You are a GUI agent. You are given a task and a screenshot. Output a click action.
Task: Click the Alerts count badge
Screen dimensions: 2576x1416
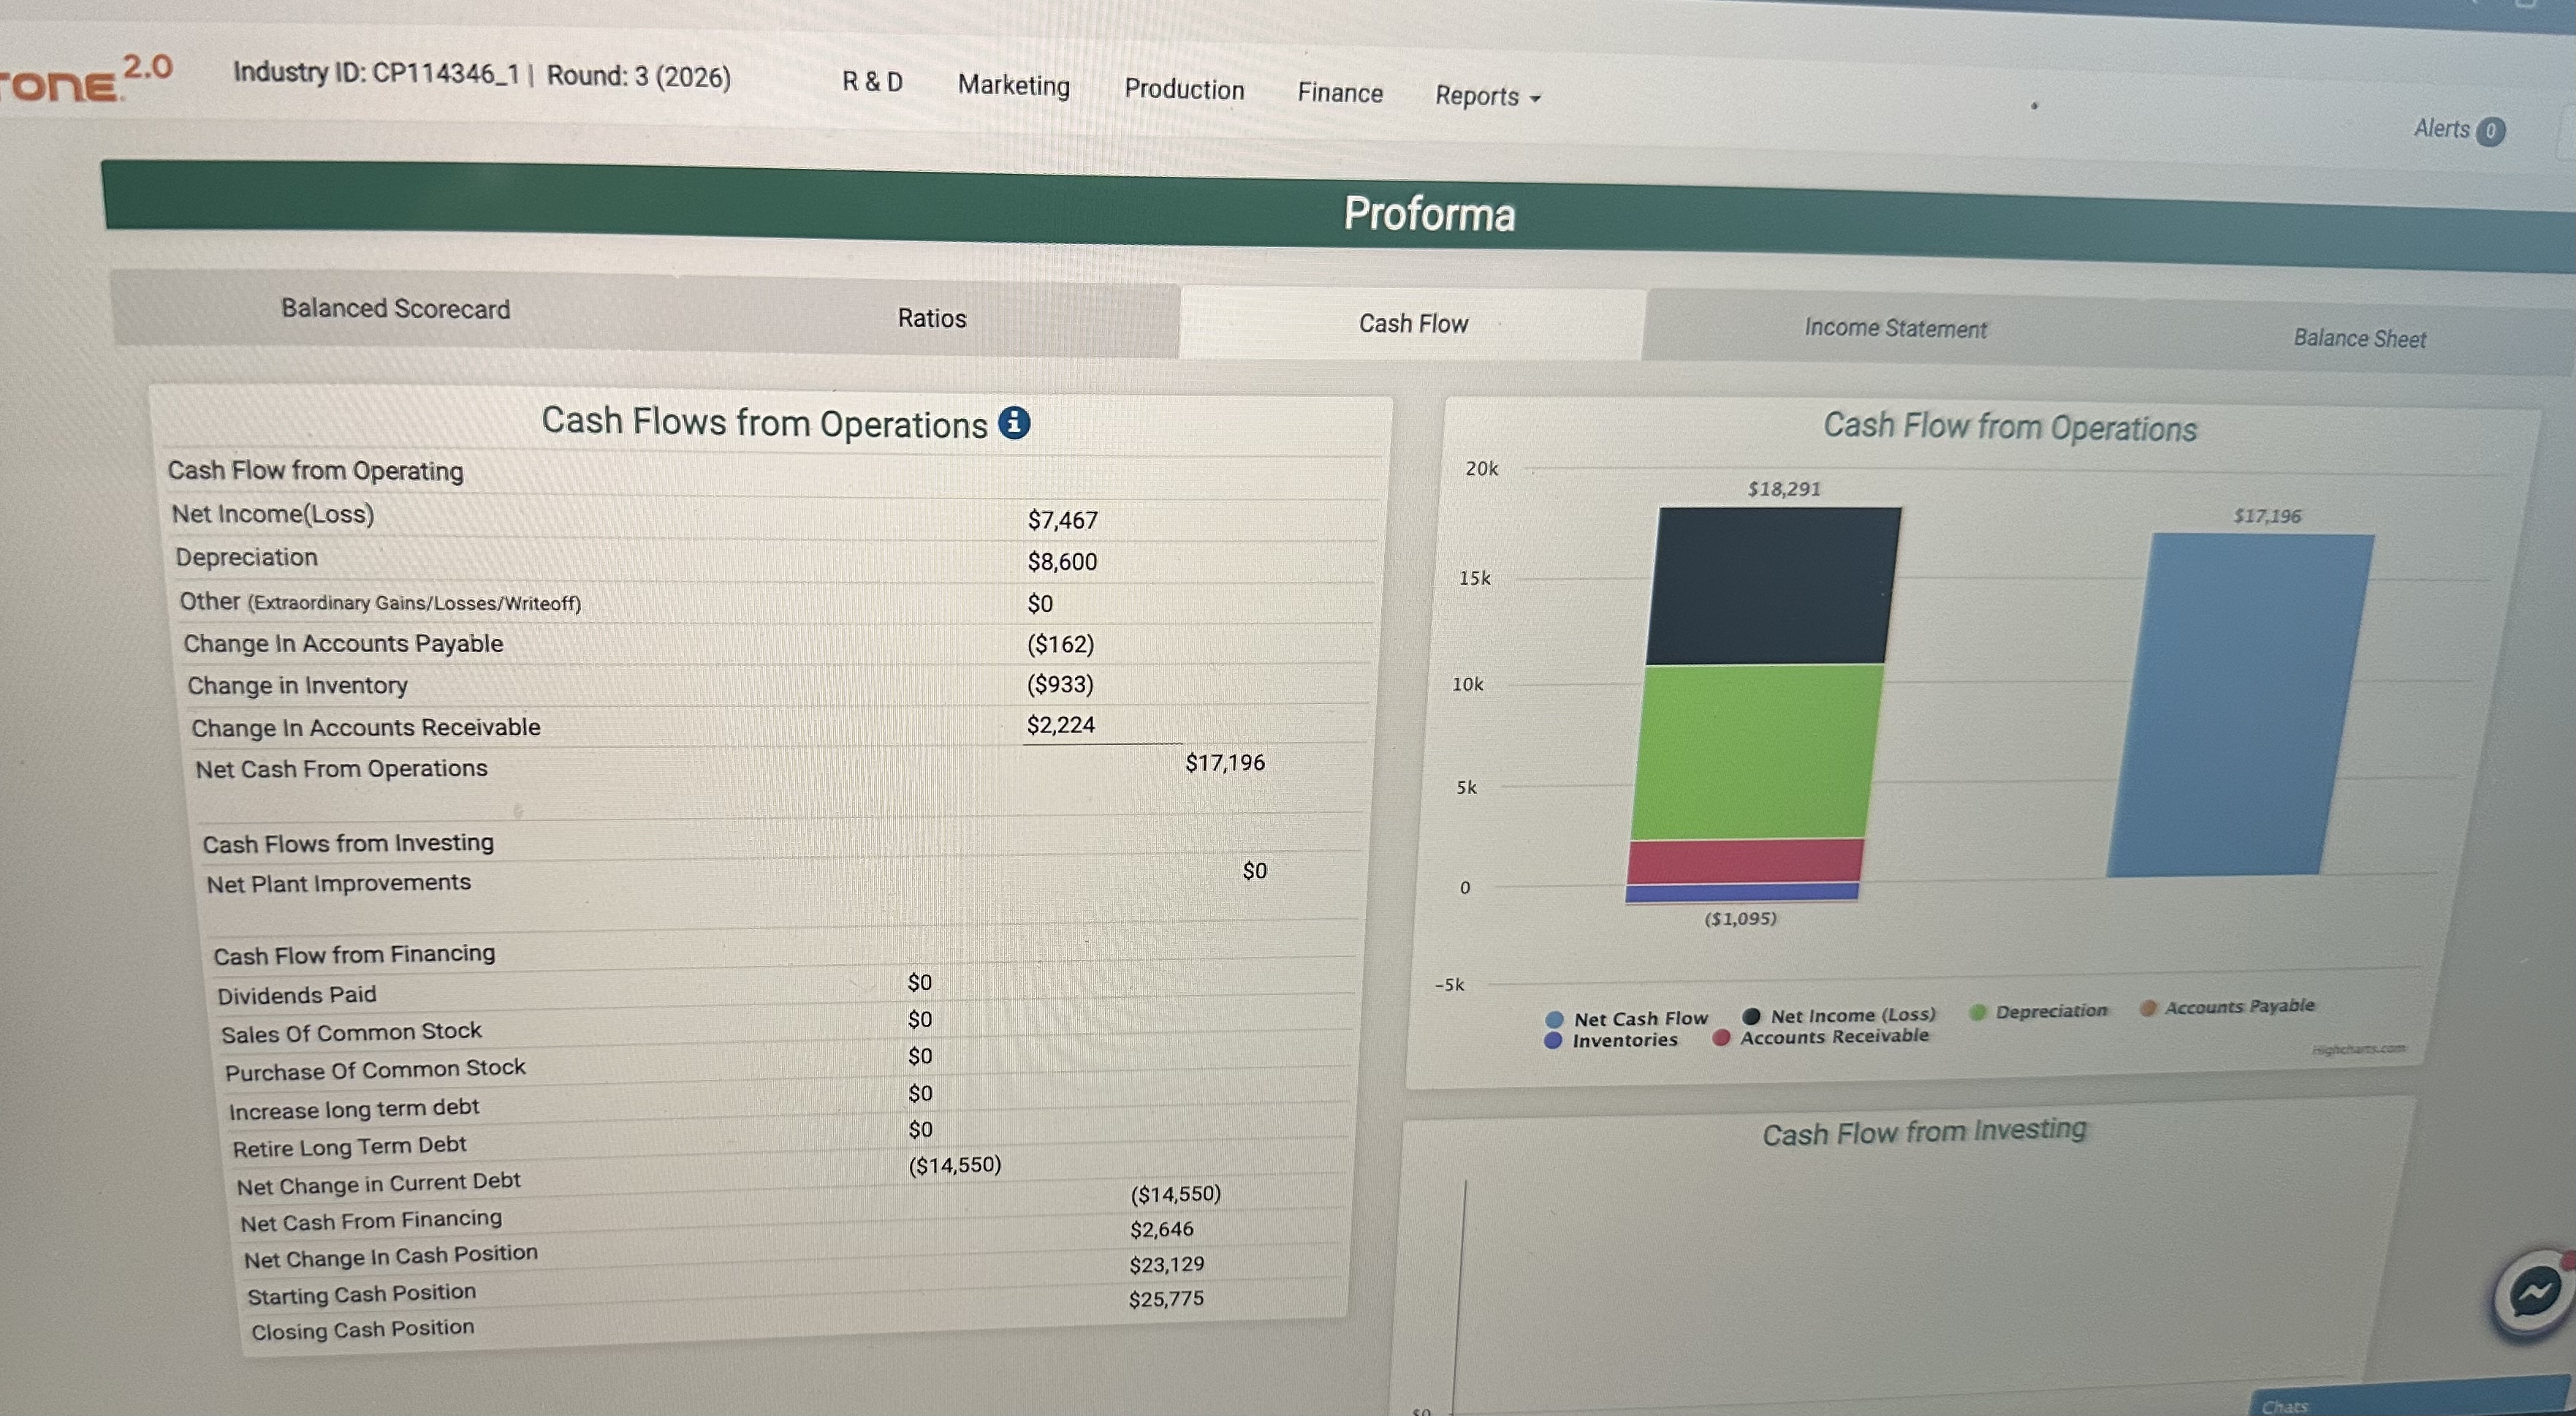pos(2491,131)
